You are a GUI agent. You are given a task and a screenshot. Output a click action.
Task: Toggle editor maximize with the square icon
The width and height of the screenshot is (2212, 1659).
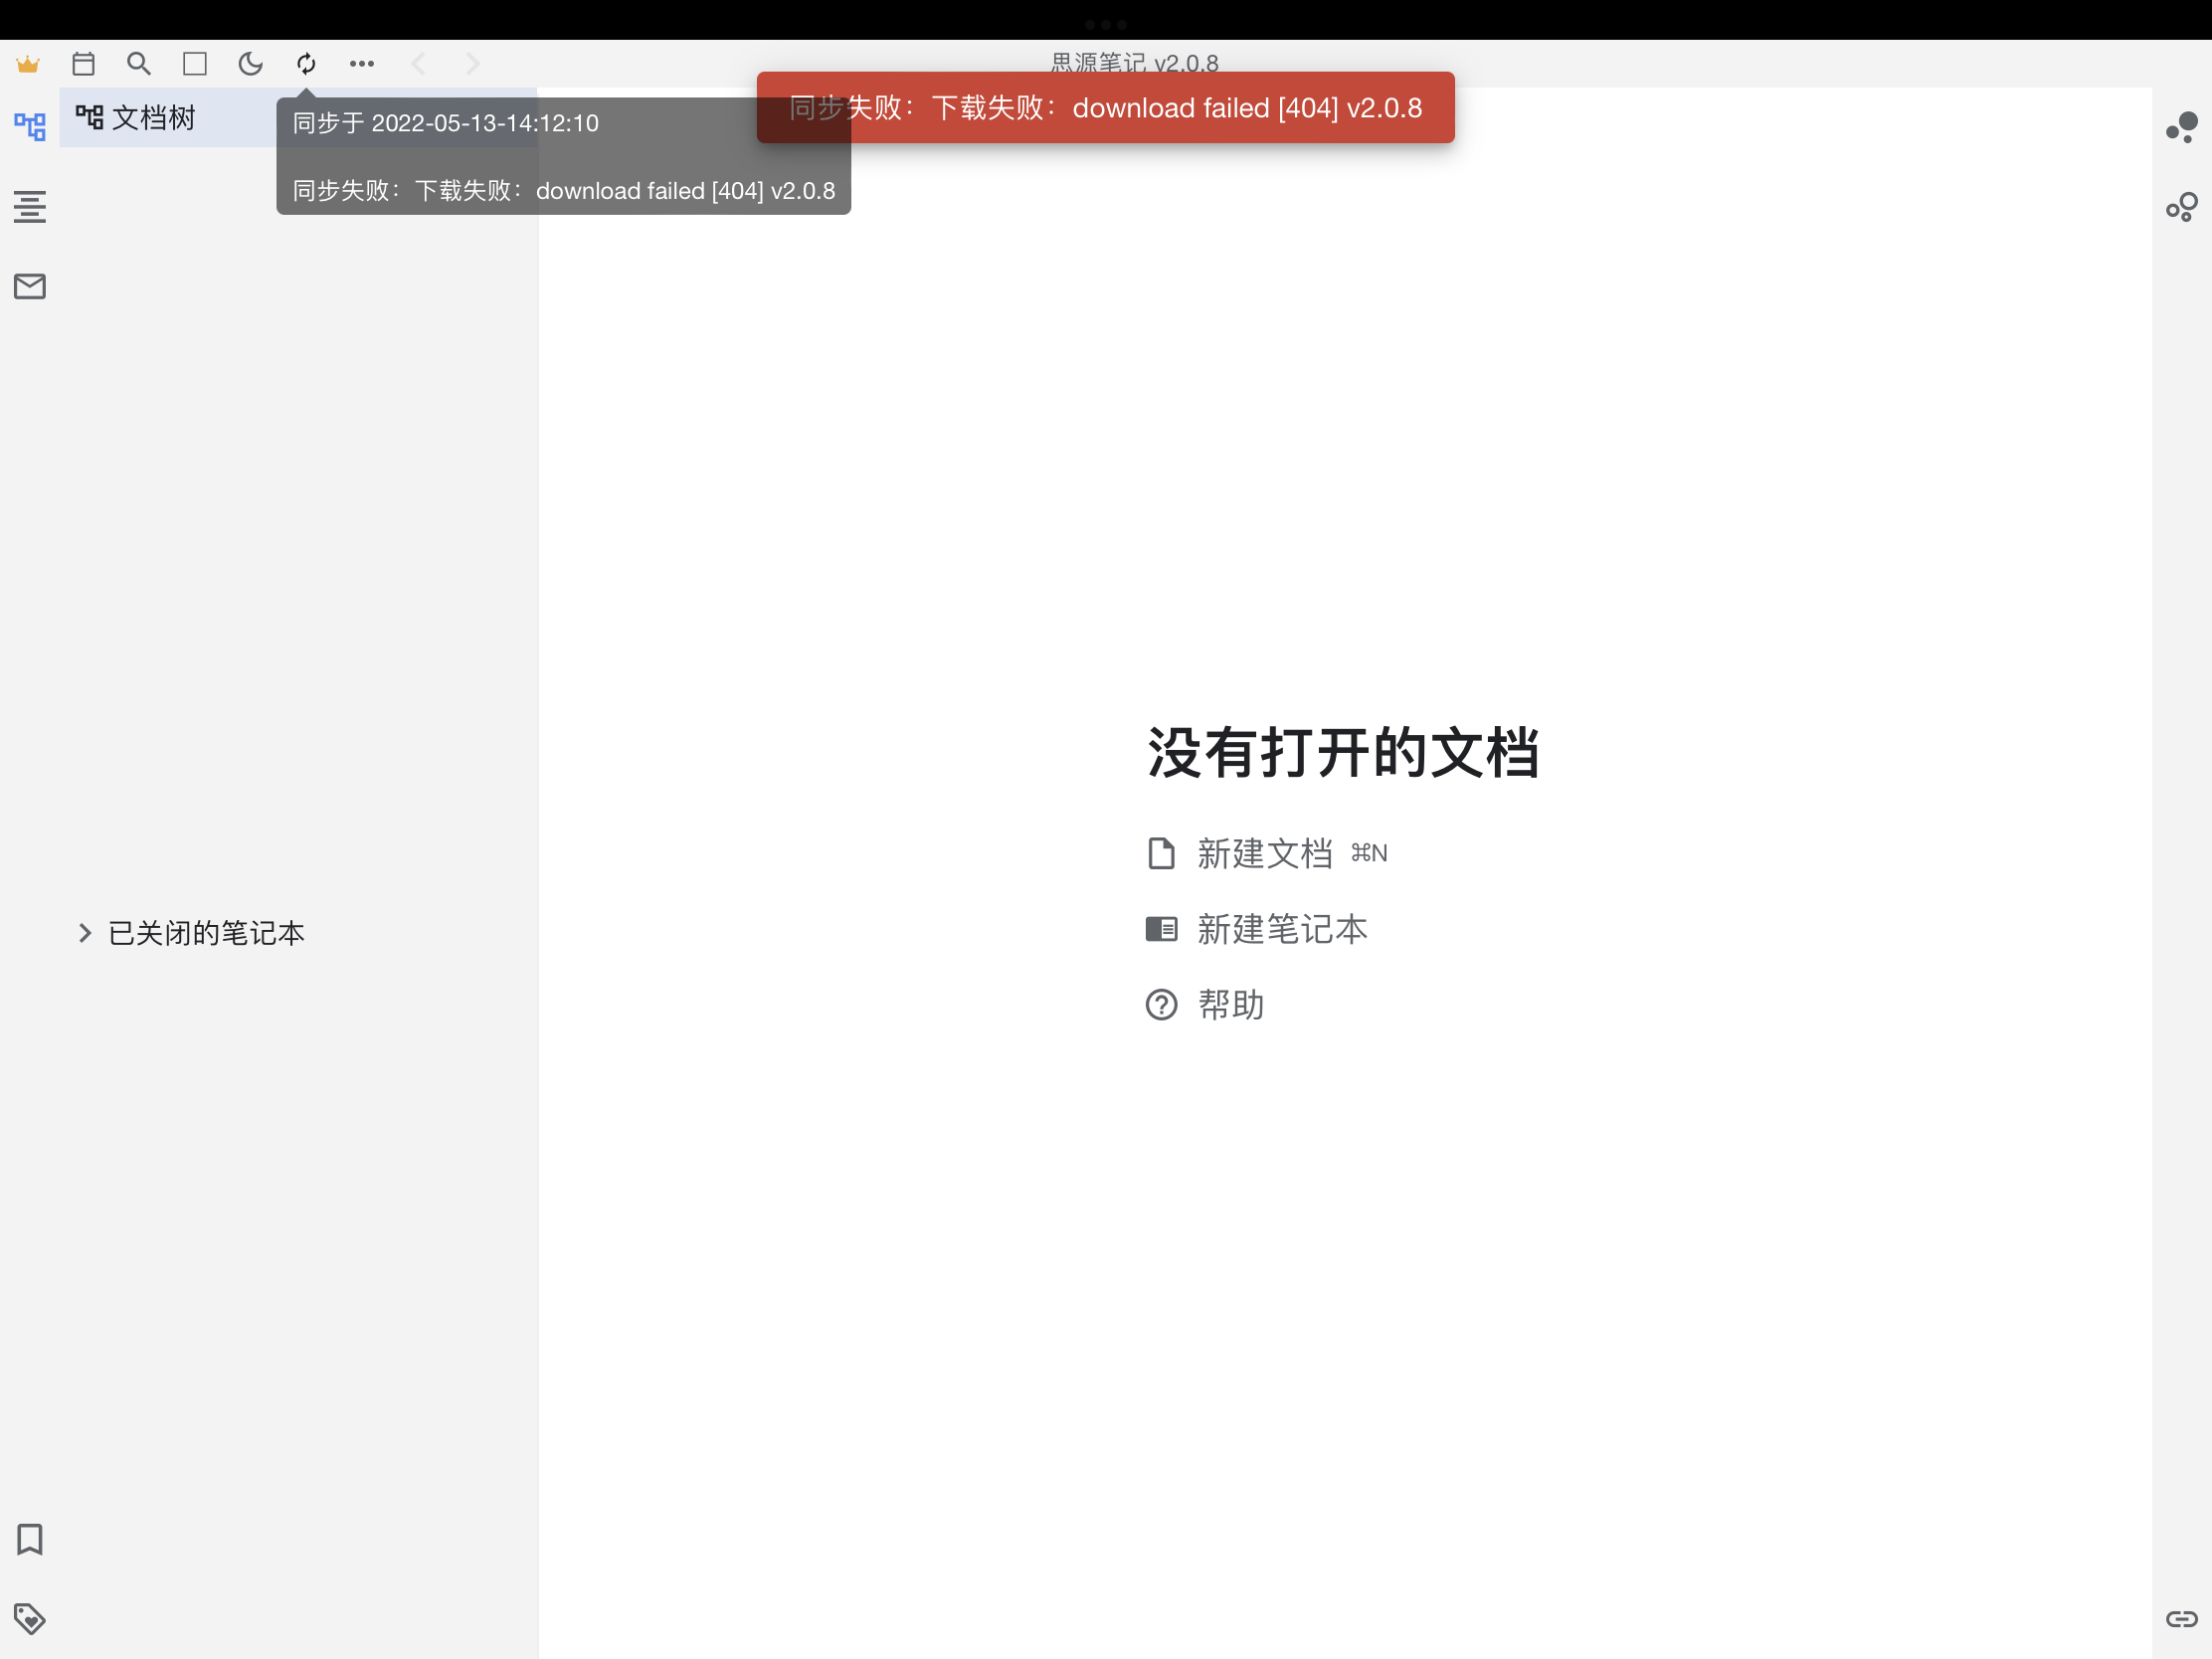click(x=195, y=63)
